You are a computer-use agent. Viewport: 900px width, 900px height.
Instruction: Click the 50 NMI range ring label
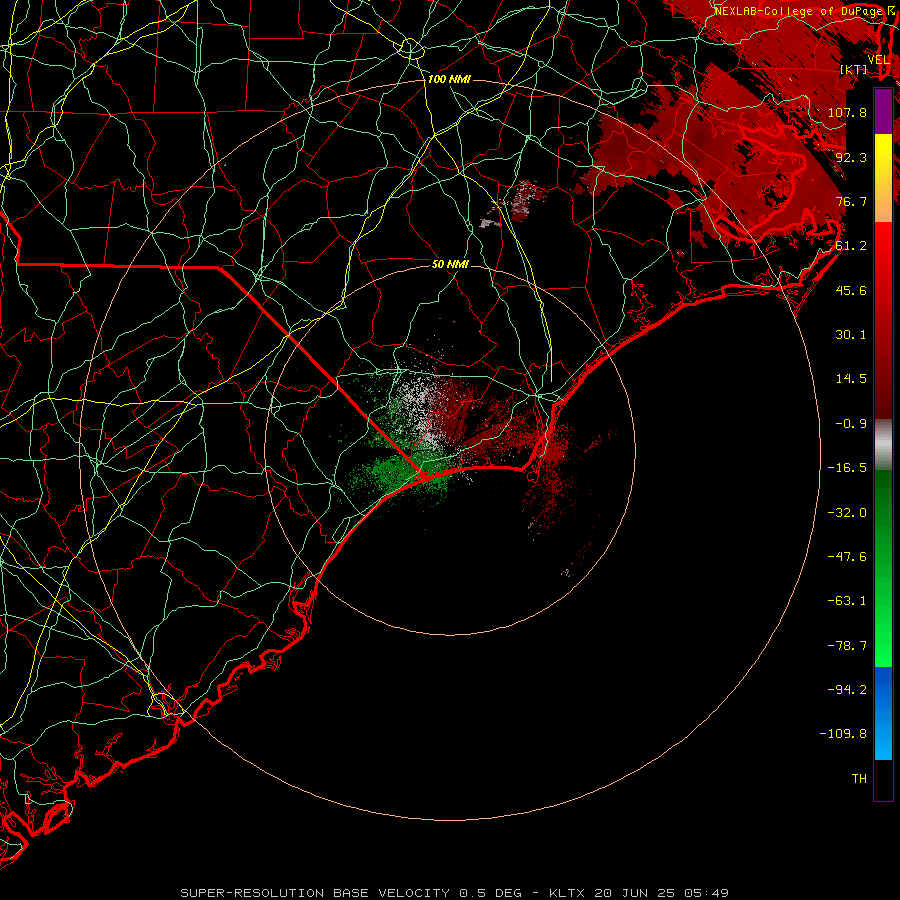(x=450, y=264)
